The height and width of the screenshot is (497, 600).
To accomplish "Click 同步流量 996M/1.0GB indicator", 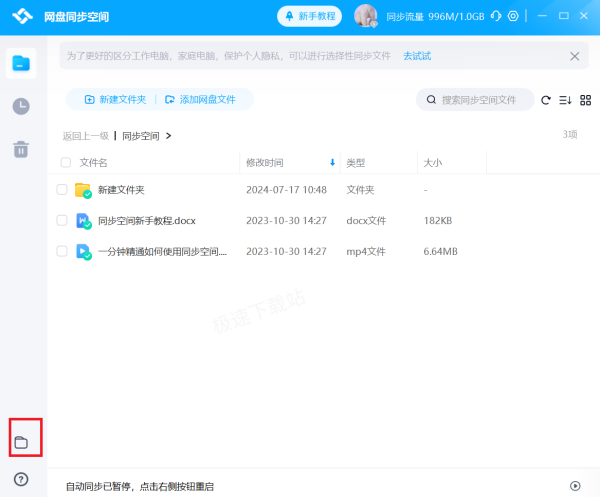I will coord(435,16).
